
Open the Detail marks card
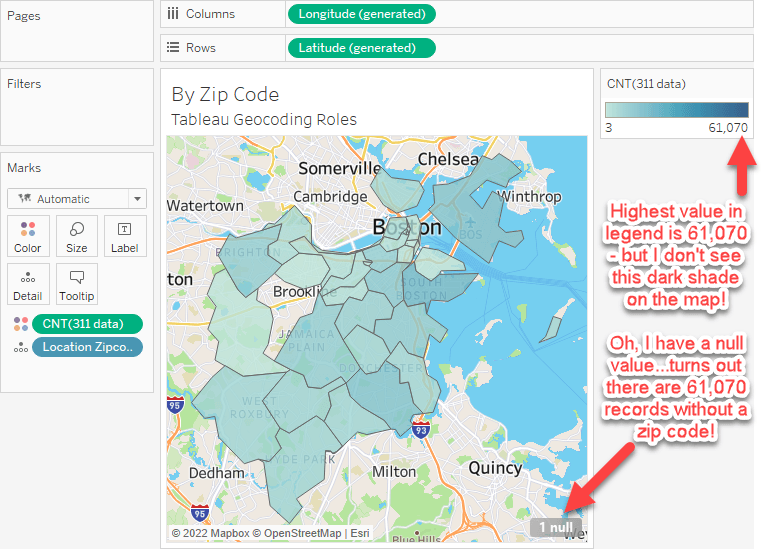[x=28, y=284]
